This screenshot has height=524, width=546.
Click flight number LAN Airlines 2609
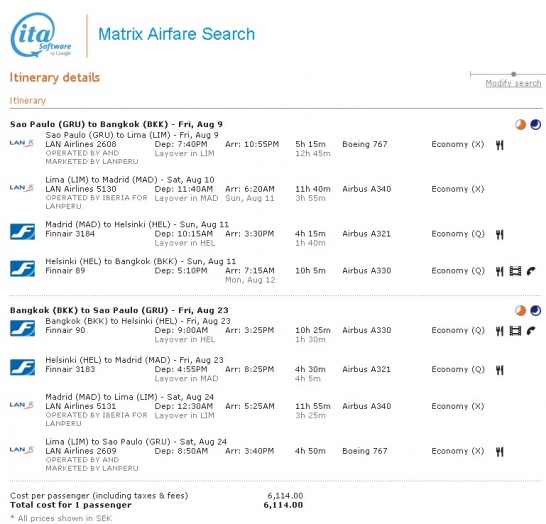(x=81, y=451)
